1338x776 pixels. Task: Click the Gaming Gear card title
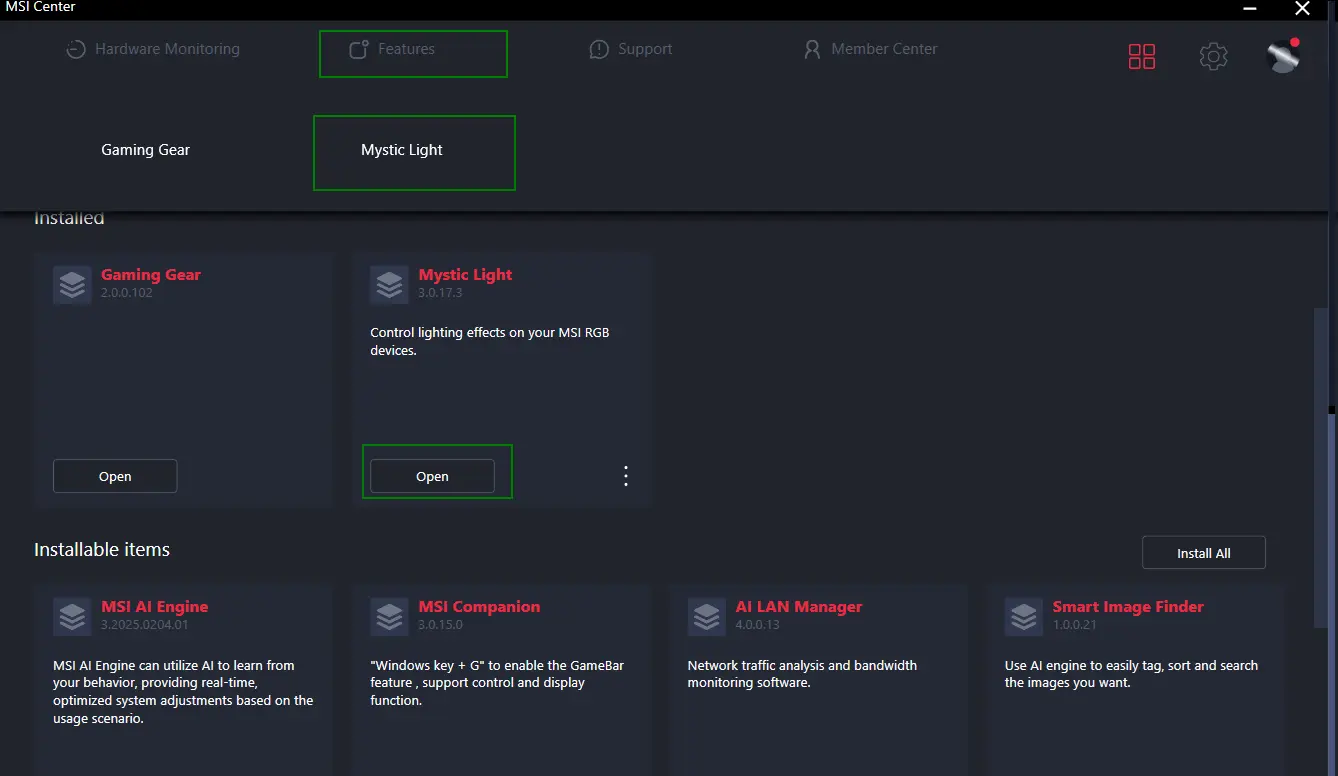[x=151, y=275]
